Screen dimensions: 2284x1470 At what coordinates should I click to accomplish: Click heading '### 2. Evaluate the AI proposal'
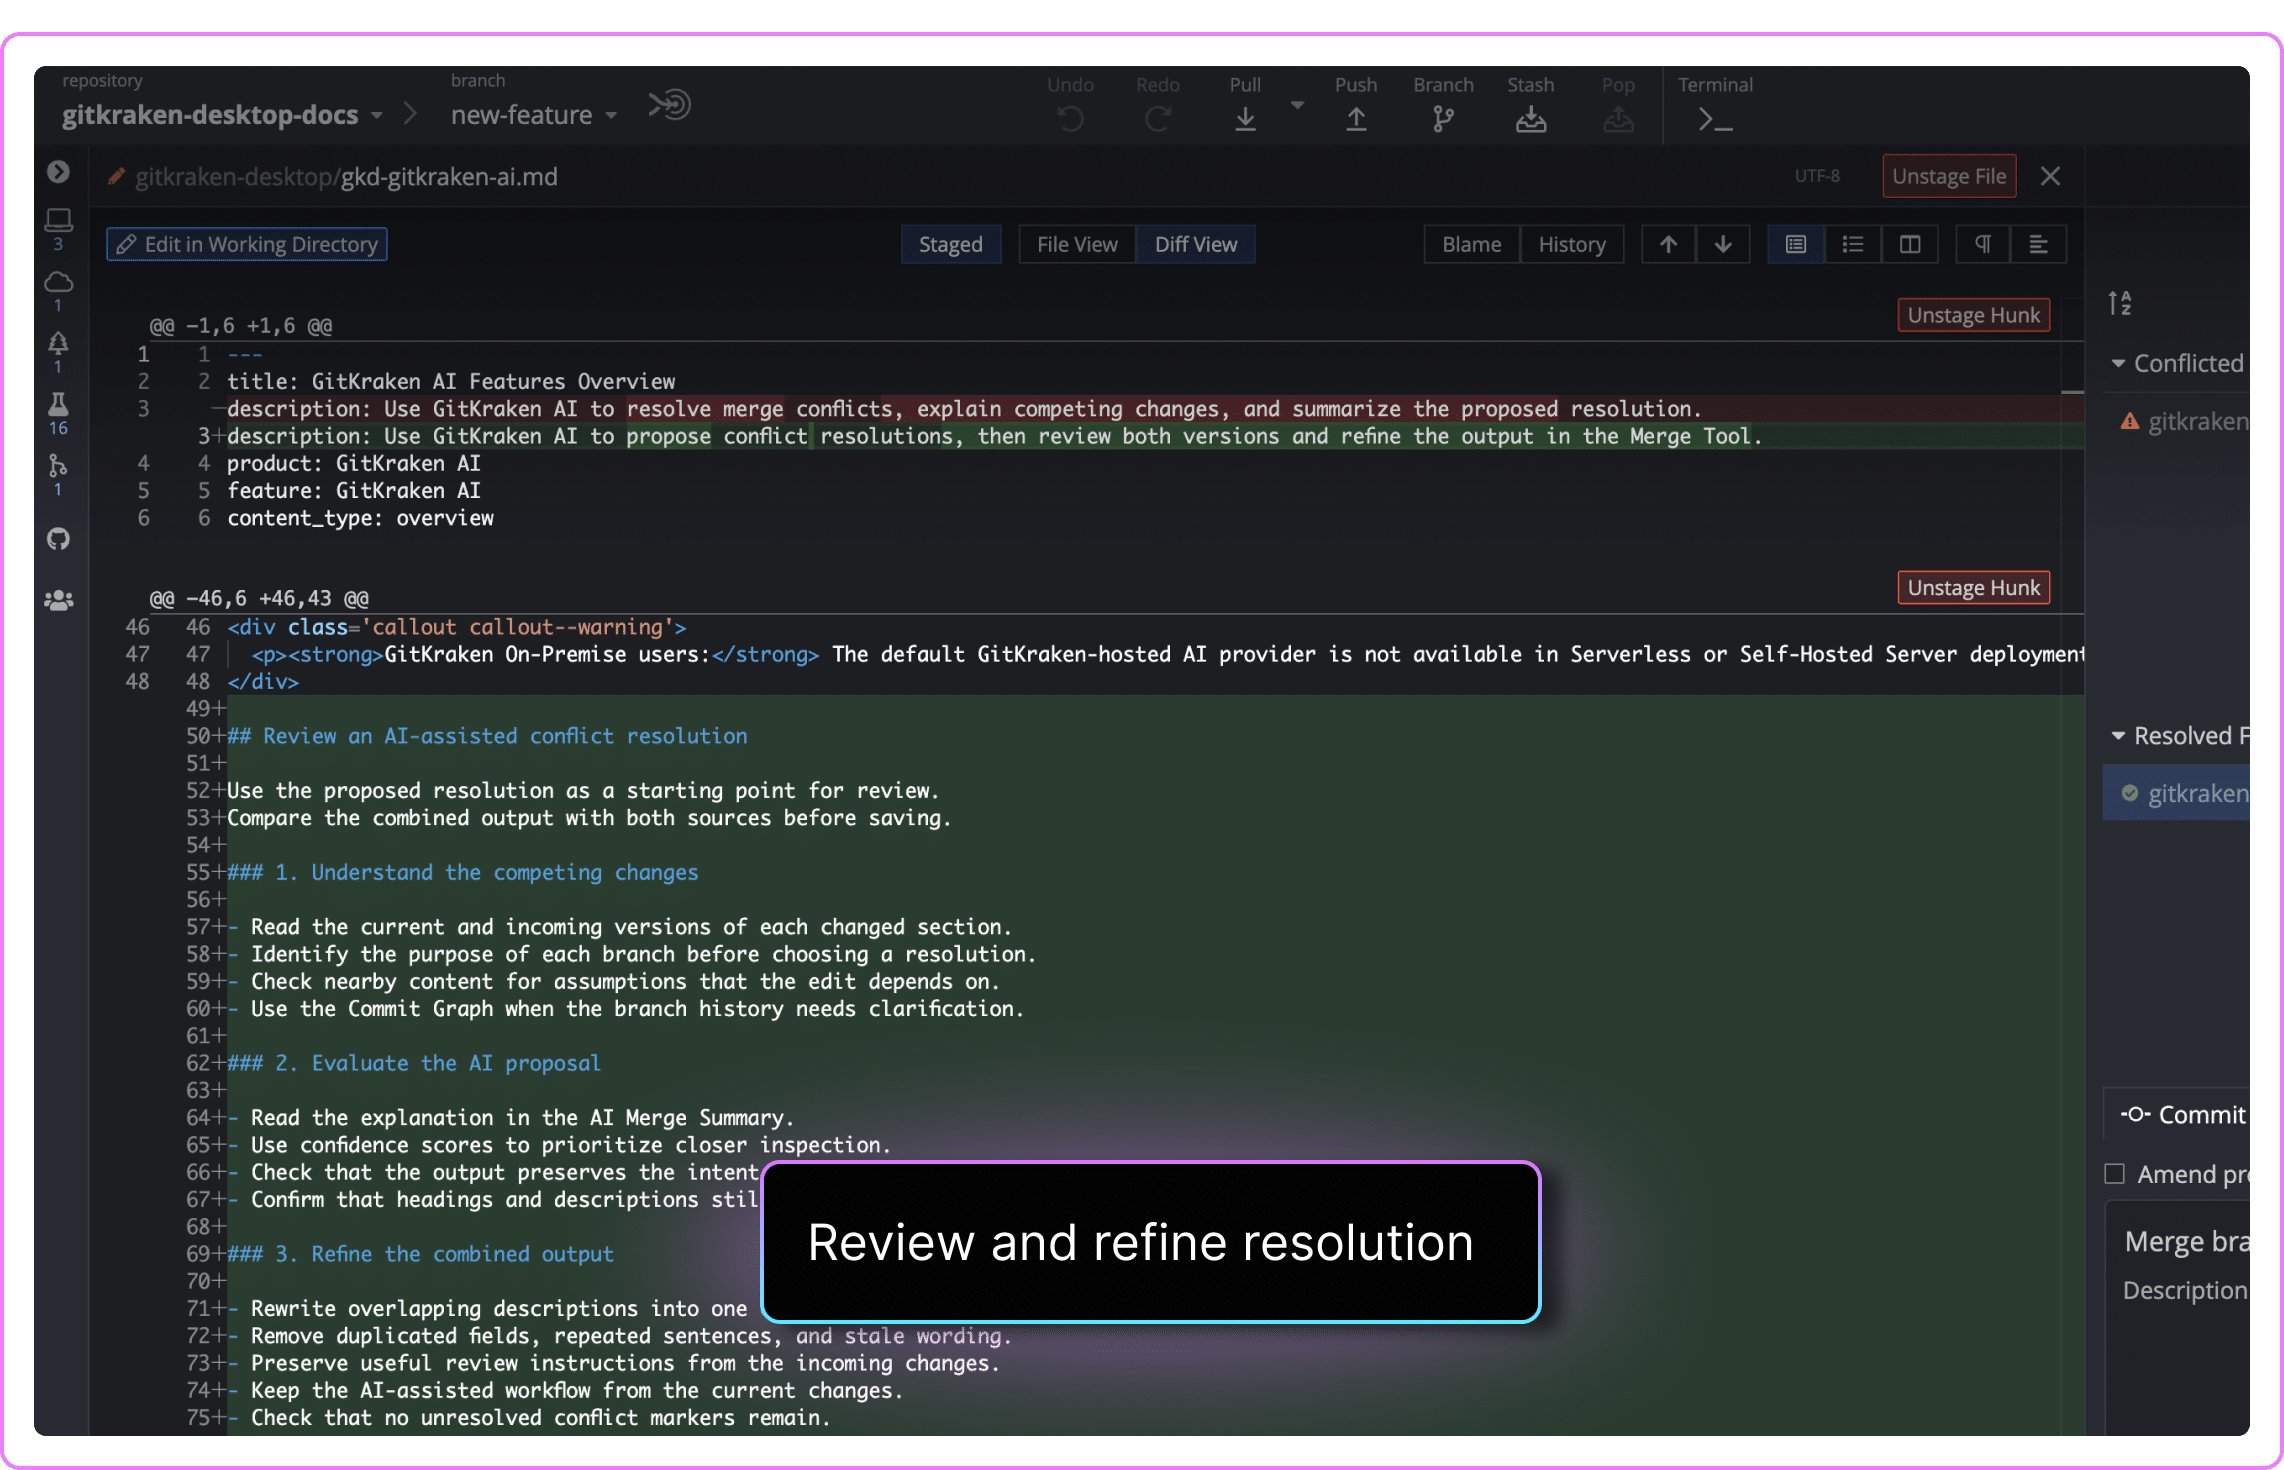[414, 1063]
